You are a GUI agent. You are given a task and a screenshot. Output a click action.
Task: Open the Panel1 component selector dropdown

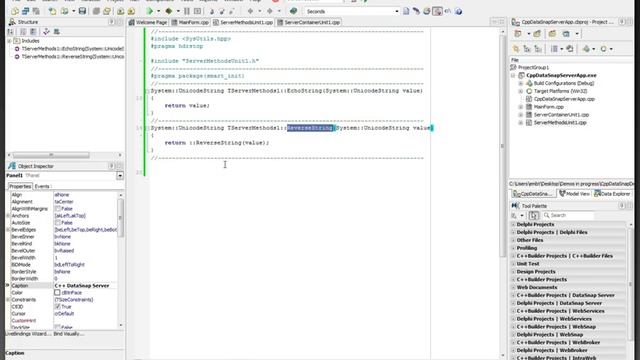pos(120,176)
